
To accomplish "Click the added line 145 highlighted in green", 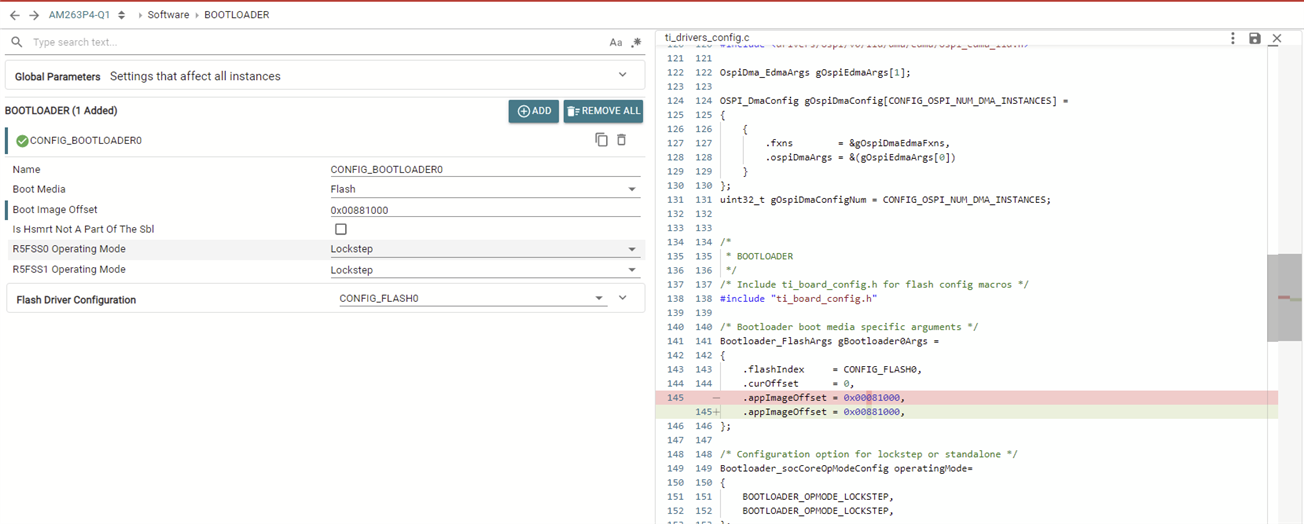I will (966, 411).
